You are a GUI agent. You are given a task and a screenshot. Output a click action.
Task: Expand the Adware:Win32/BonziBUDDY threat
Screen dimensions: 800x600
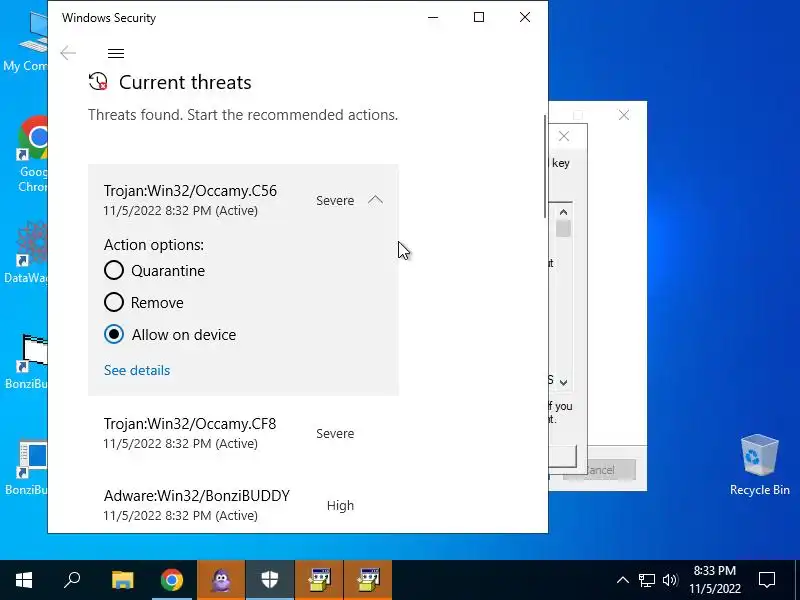tap(243, 505)
